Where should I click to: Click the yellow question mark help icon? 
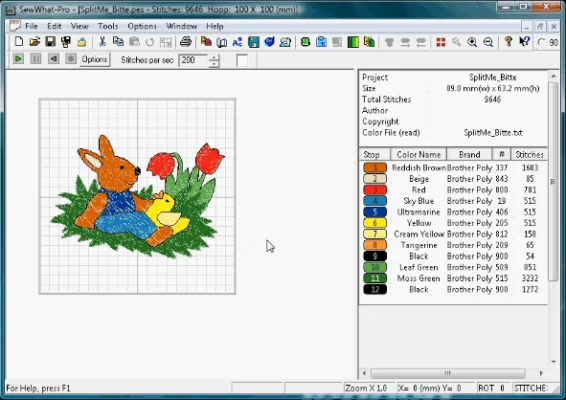coord(508,42)
